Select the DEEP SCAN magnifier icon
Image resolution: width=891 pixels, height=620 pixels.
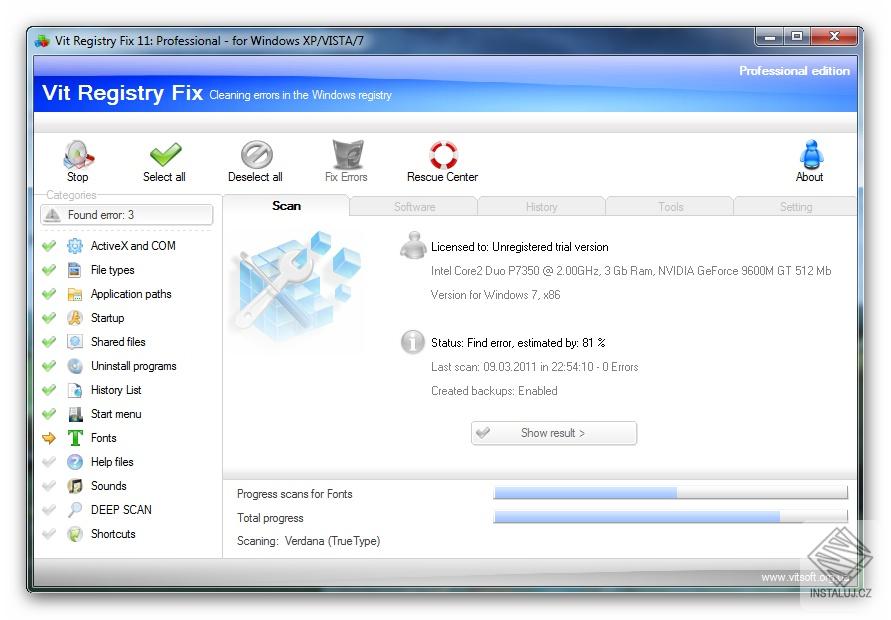pos(74,510)
